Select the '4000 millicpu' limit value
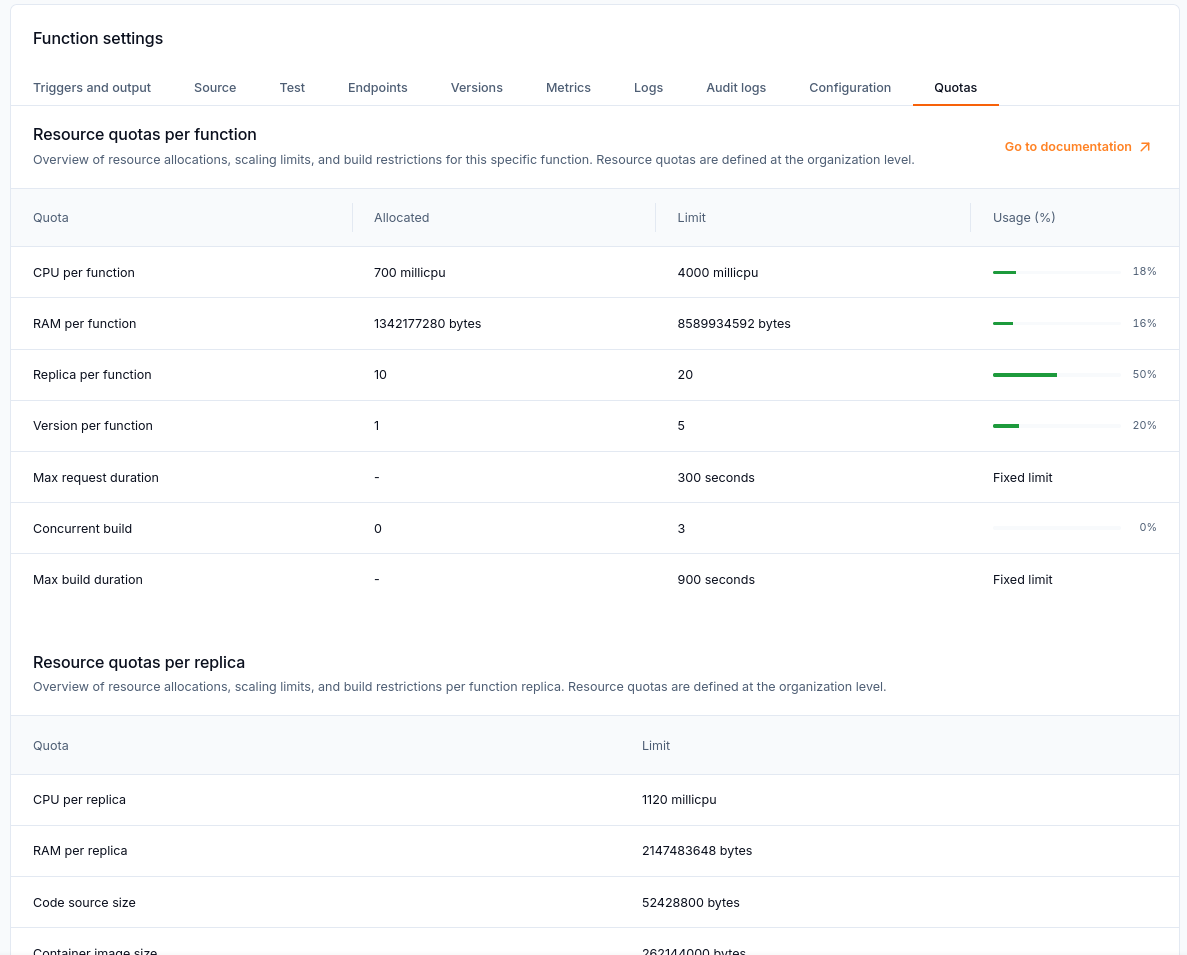The height and width of the screenshot is (955, 1187). (x=718, y=272)
